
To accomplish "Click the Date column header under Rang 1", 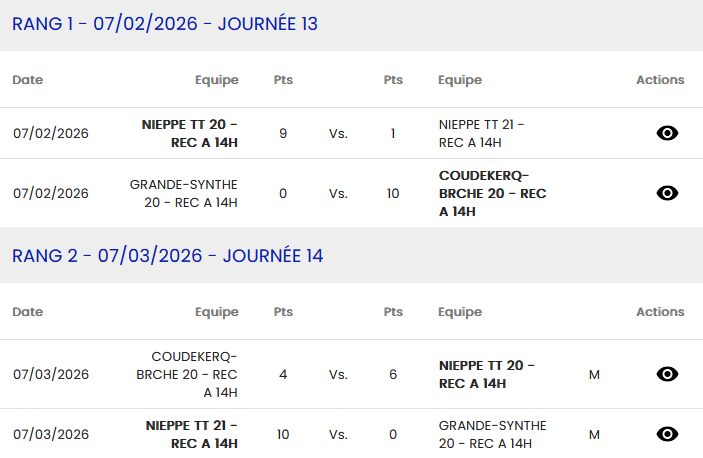I will click(x=28, y=80).
